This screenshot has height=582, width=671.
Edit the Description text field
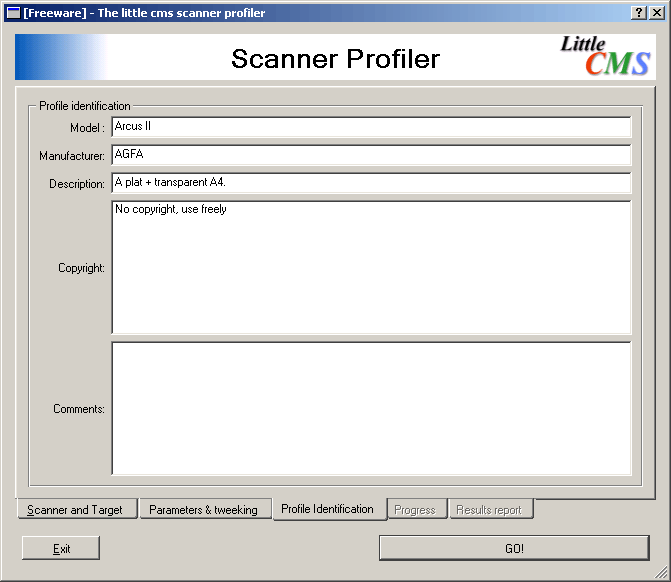coord(371,183)
